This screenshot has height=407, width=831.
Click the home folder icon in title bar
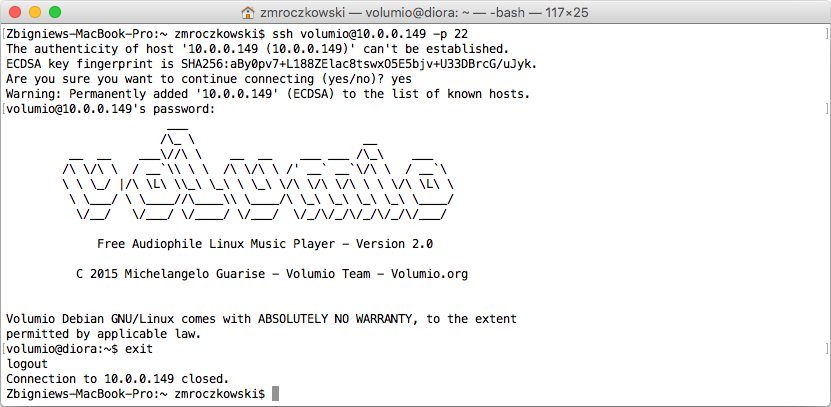(x=247, y=12)
